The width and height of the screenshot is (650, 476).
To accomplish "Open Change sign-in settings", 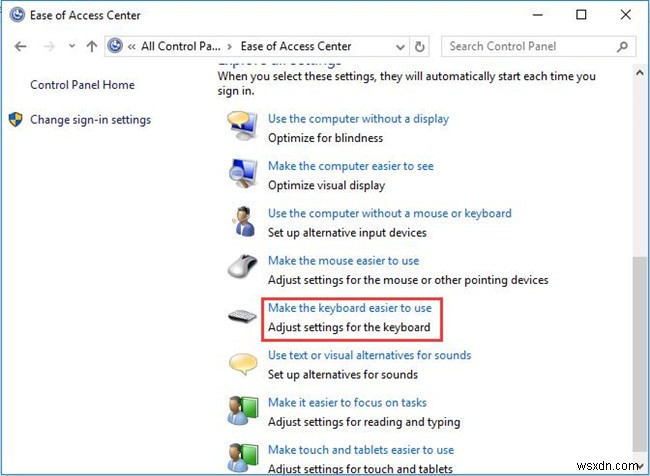I will pos(90,120).
